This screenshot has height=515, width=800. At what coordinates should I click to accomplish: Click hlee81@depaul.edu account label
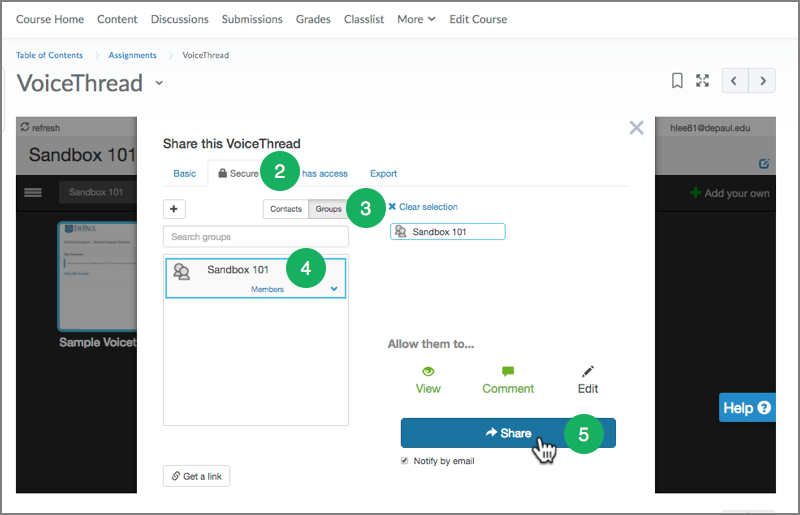click(710, 128)
